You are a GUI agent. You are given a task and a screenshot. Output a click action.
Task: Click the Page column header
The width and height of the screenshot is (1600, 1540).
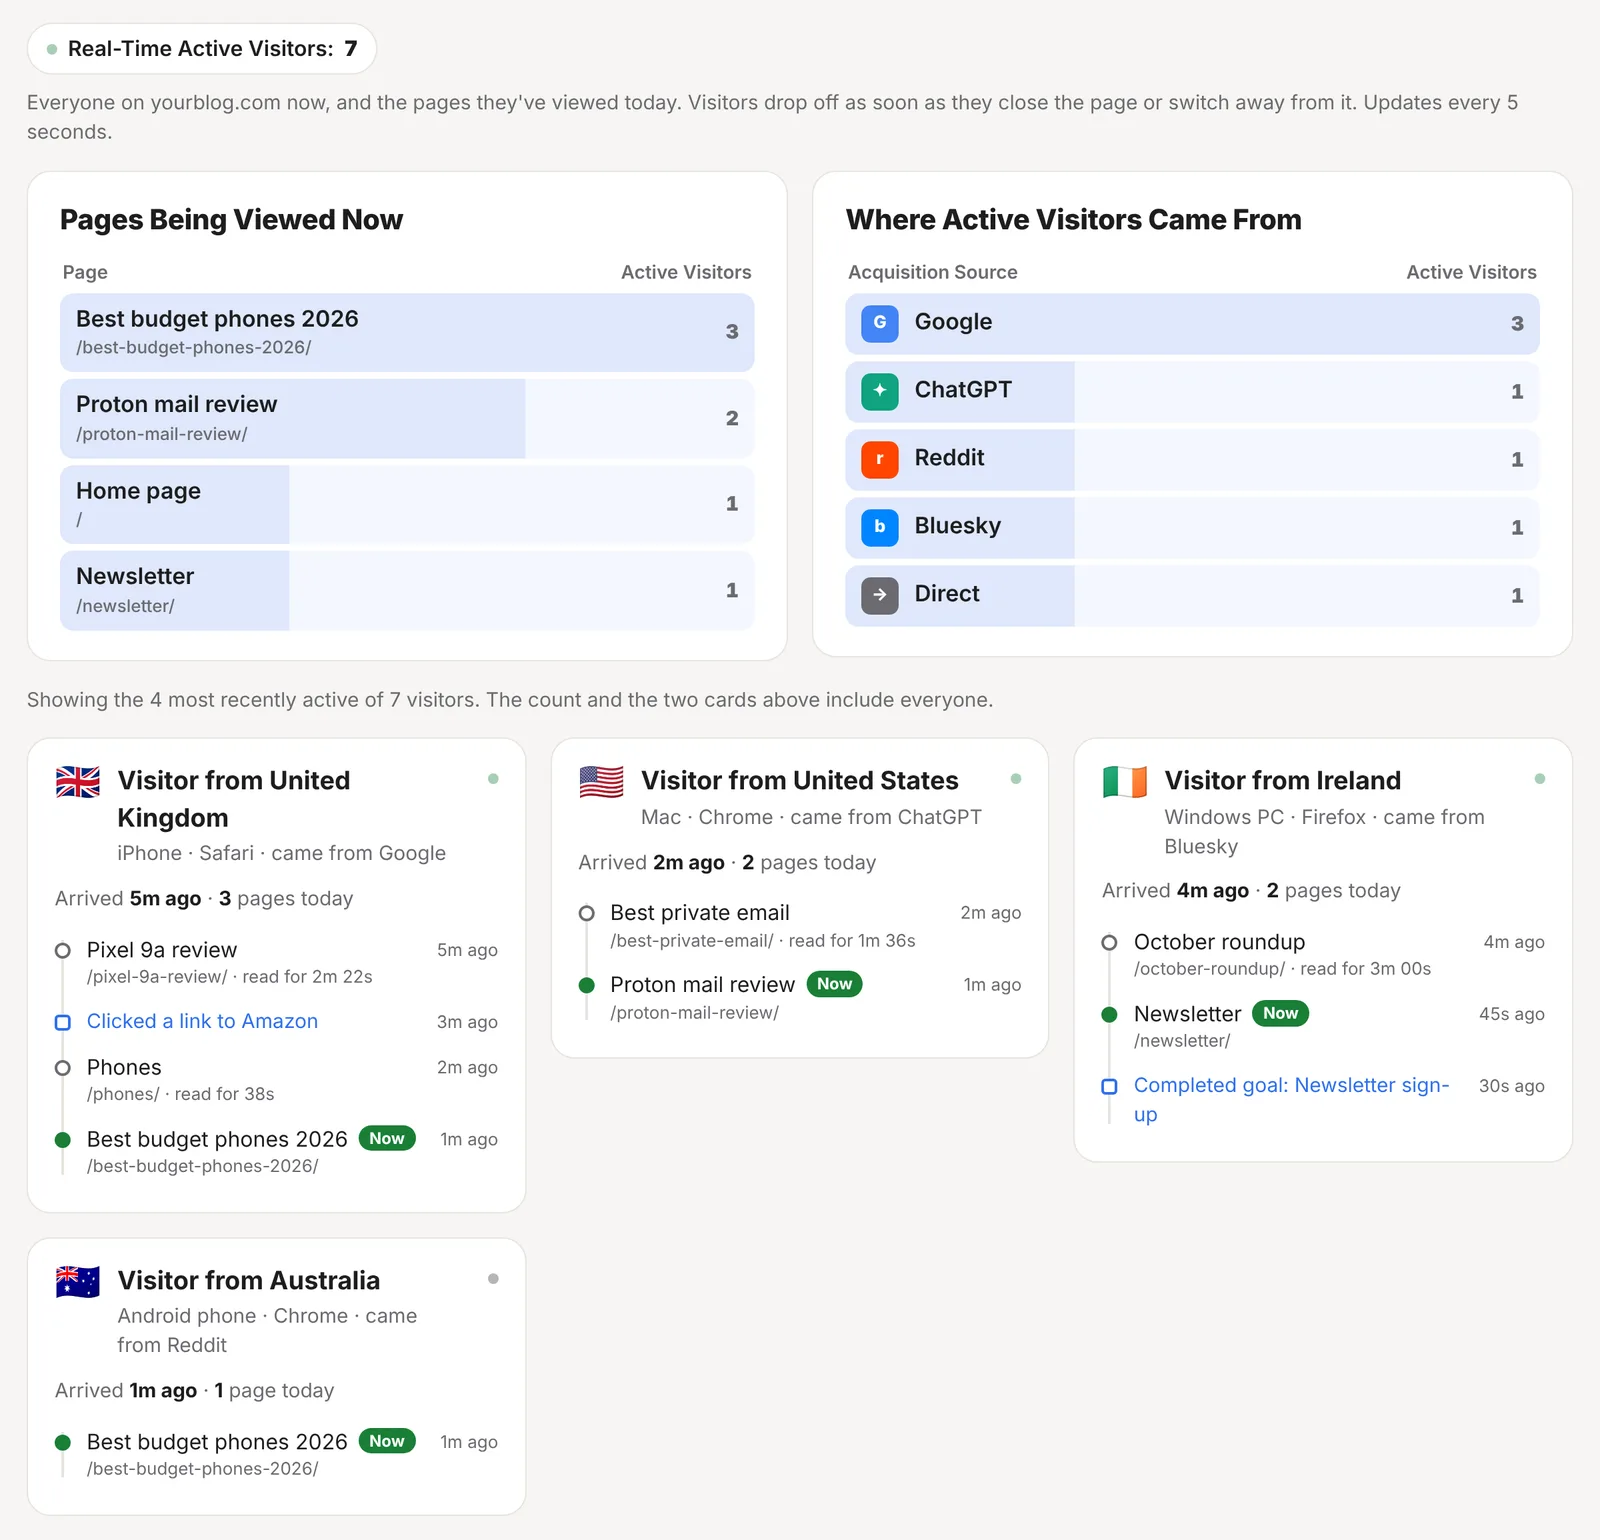pos(85,272)
